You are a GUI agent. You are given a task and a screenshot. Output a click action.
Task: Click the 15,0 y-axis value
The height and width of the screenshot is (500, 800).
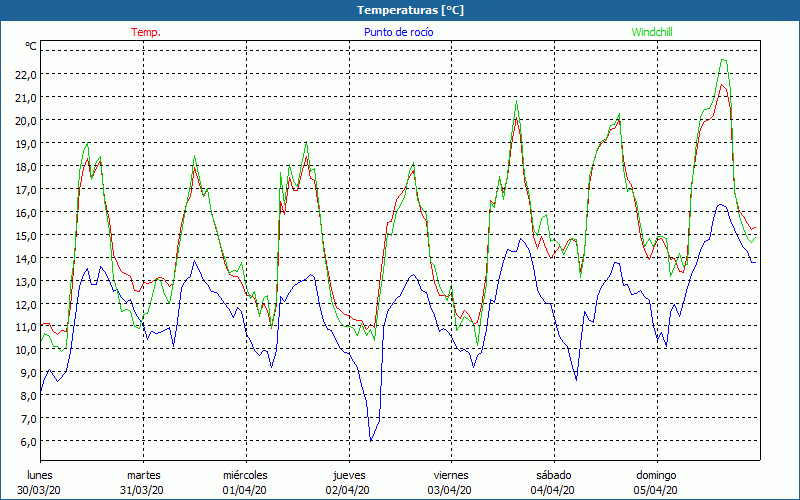coord(27,235)
